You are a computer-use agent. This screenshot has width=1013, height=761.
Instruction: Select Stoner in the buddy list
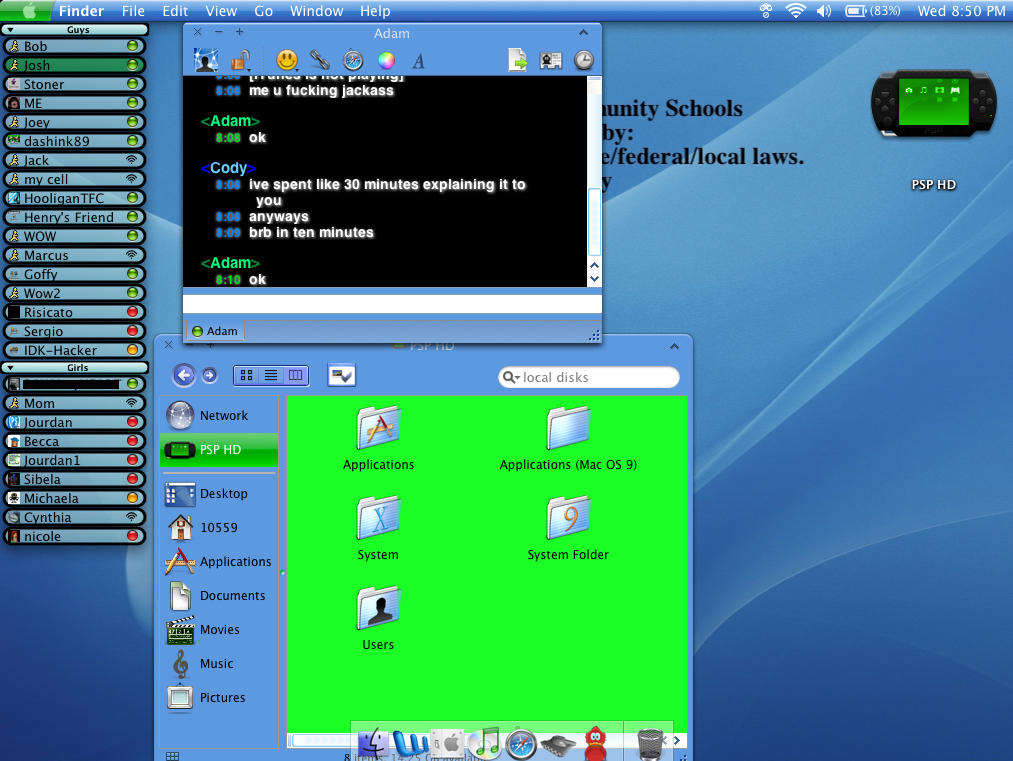[74, 84]
